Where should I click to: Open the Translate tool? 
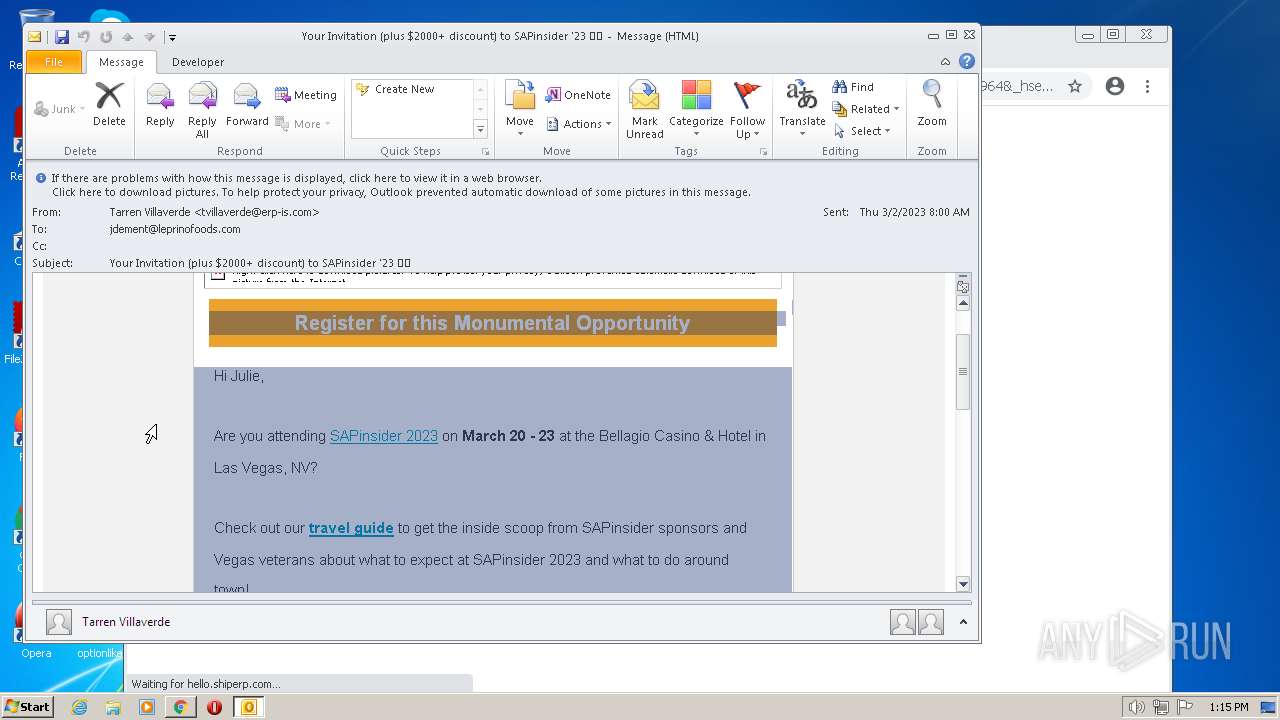802,110
